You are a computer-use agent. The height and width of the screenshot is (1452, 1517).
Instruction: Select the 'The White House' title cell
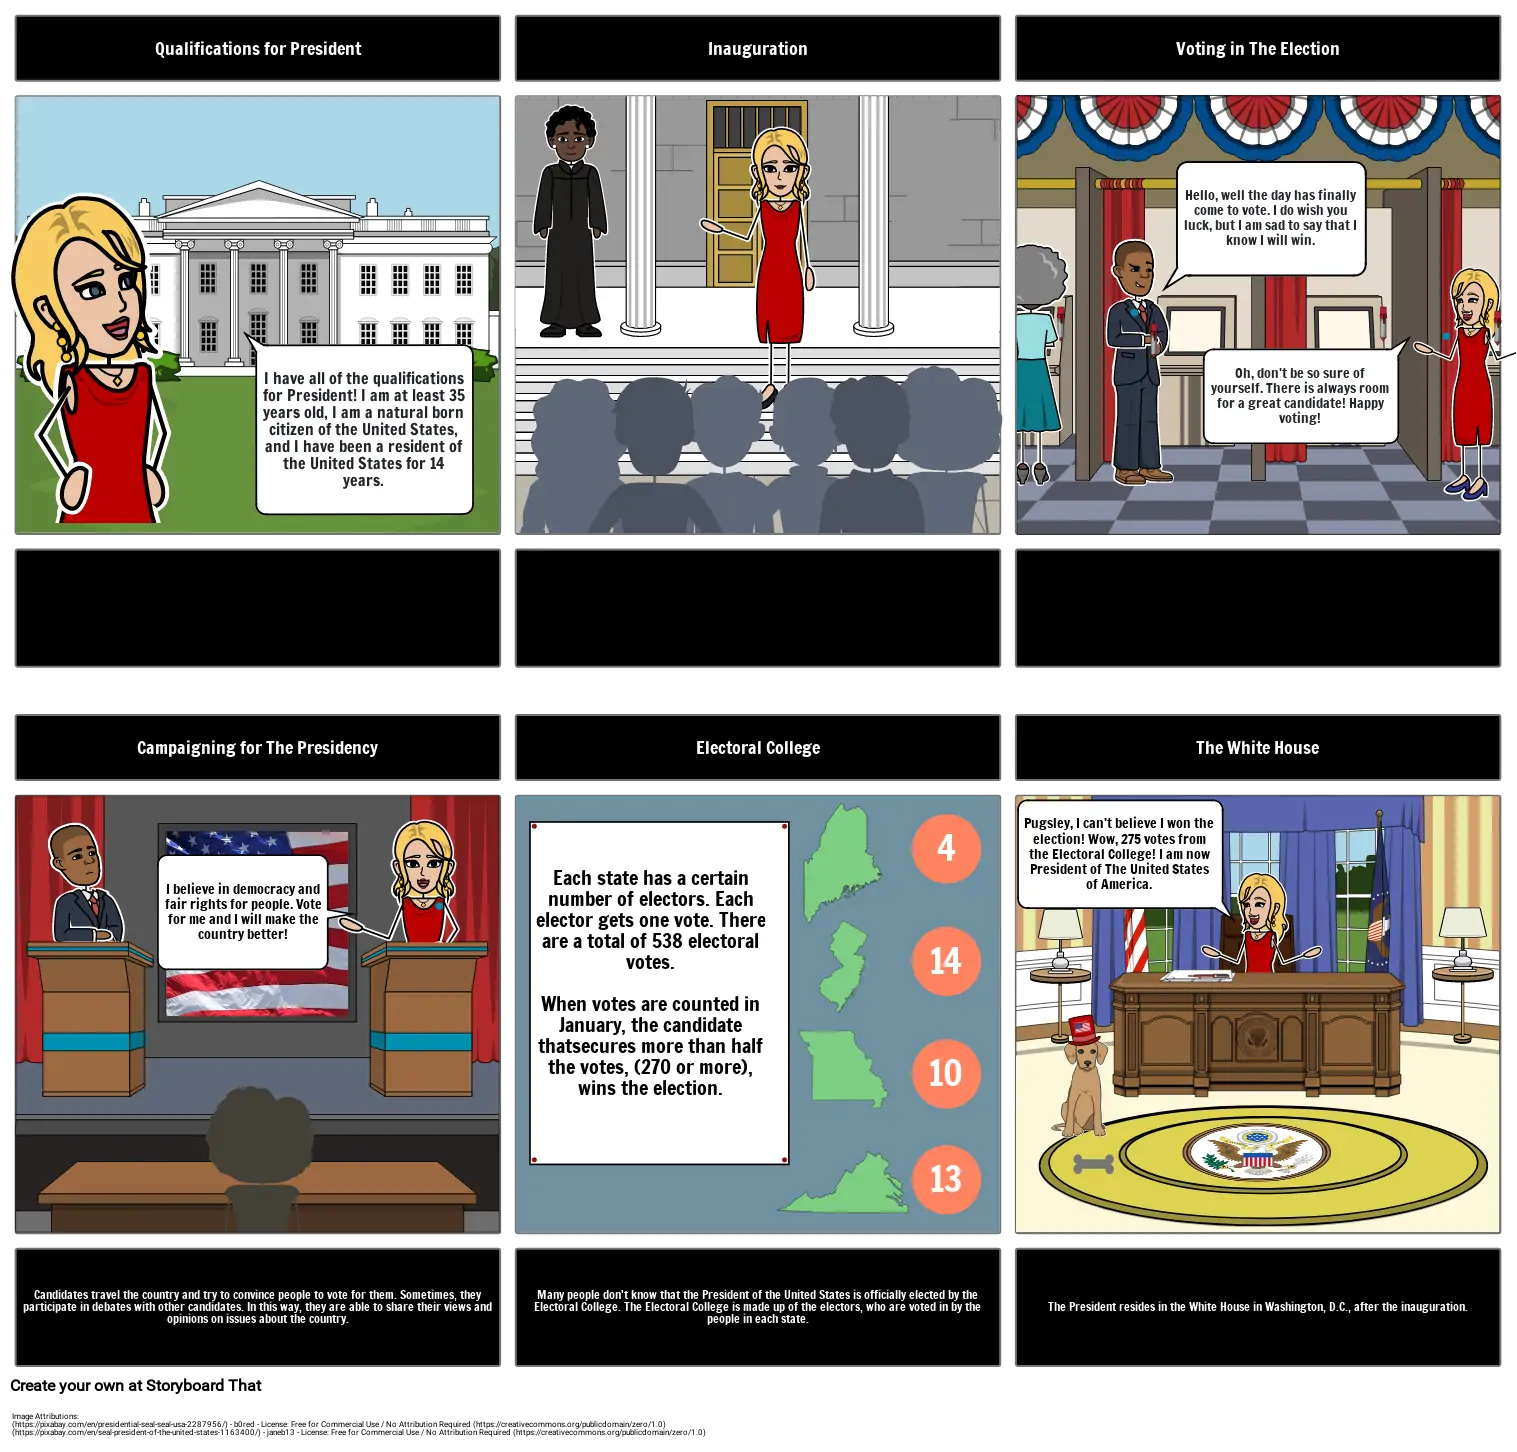click(x=1258, y=748)
